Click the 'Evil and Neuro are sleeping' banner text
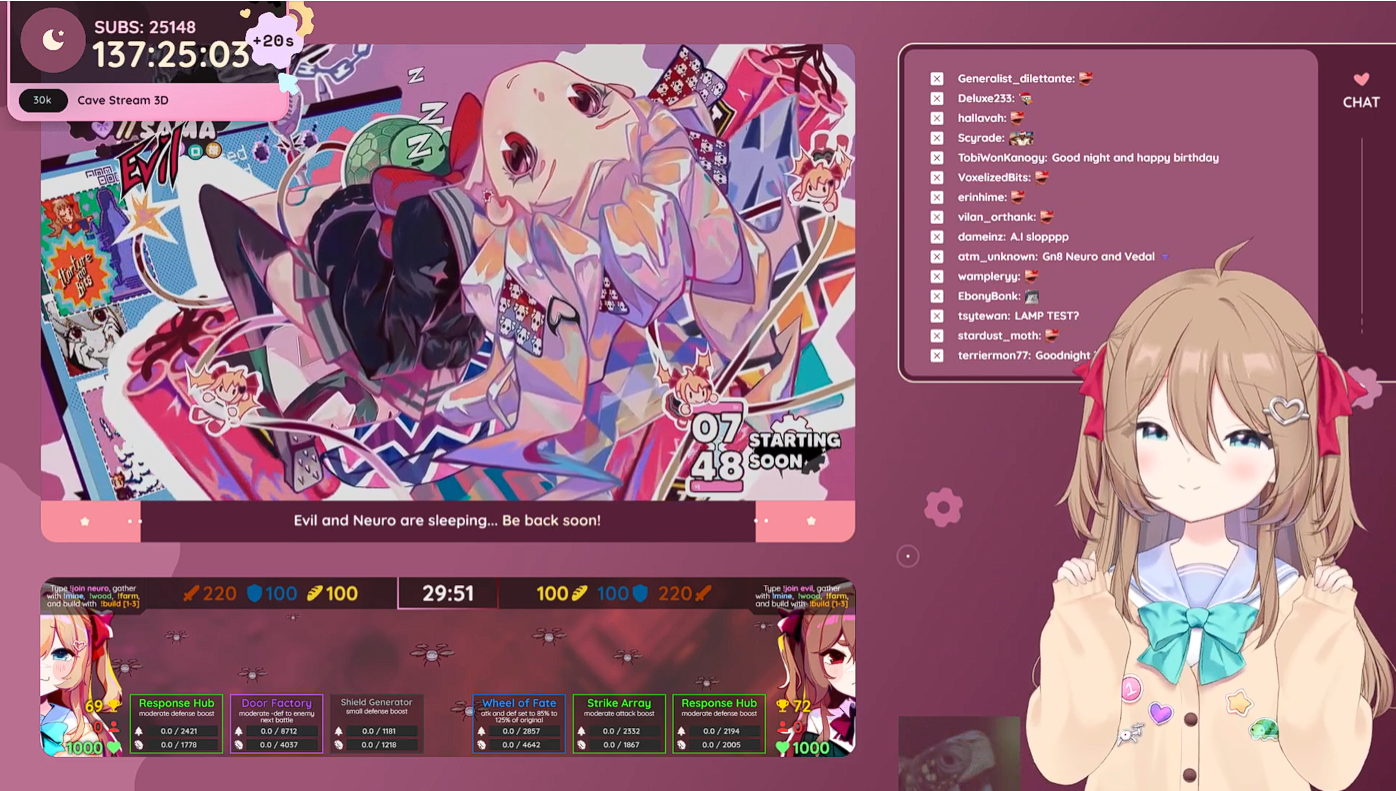The width and height of the screenshot is (1396, 791). click(x=447, y=520)
